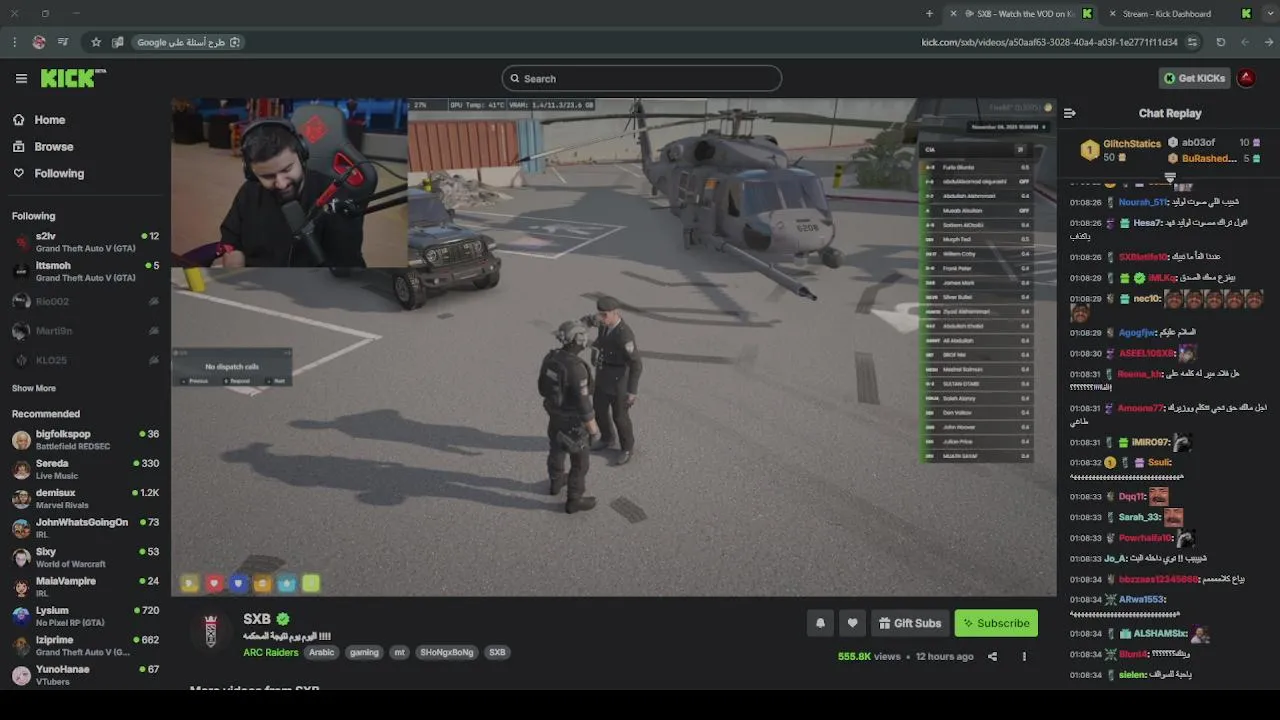Select the Arabic tag

[321, 652]
